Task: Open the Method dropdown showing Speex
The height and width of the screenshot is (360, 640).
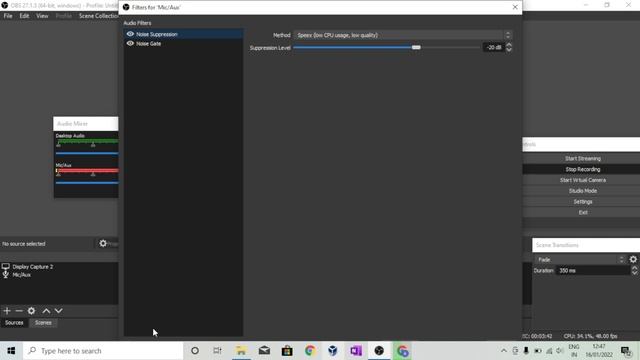Action: [402, 35]
